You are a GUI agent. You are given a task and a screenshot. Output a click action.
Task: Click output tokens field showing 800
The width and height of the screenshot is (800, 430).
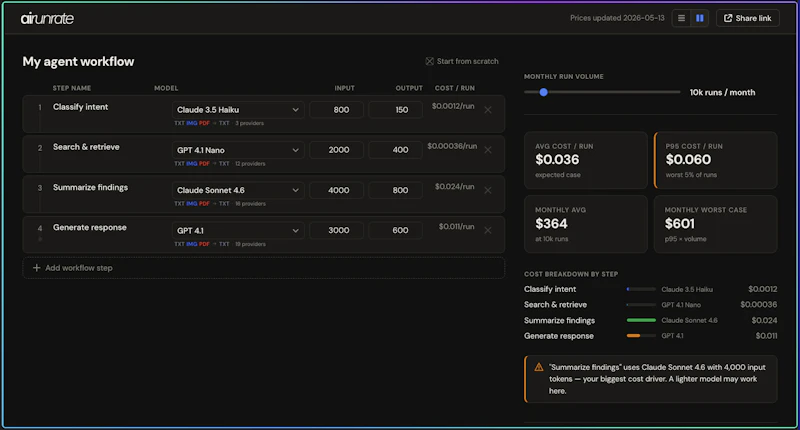click(x=395, y=190)
